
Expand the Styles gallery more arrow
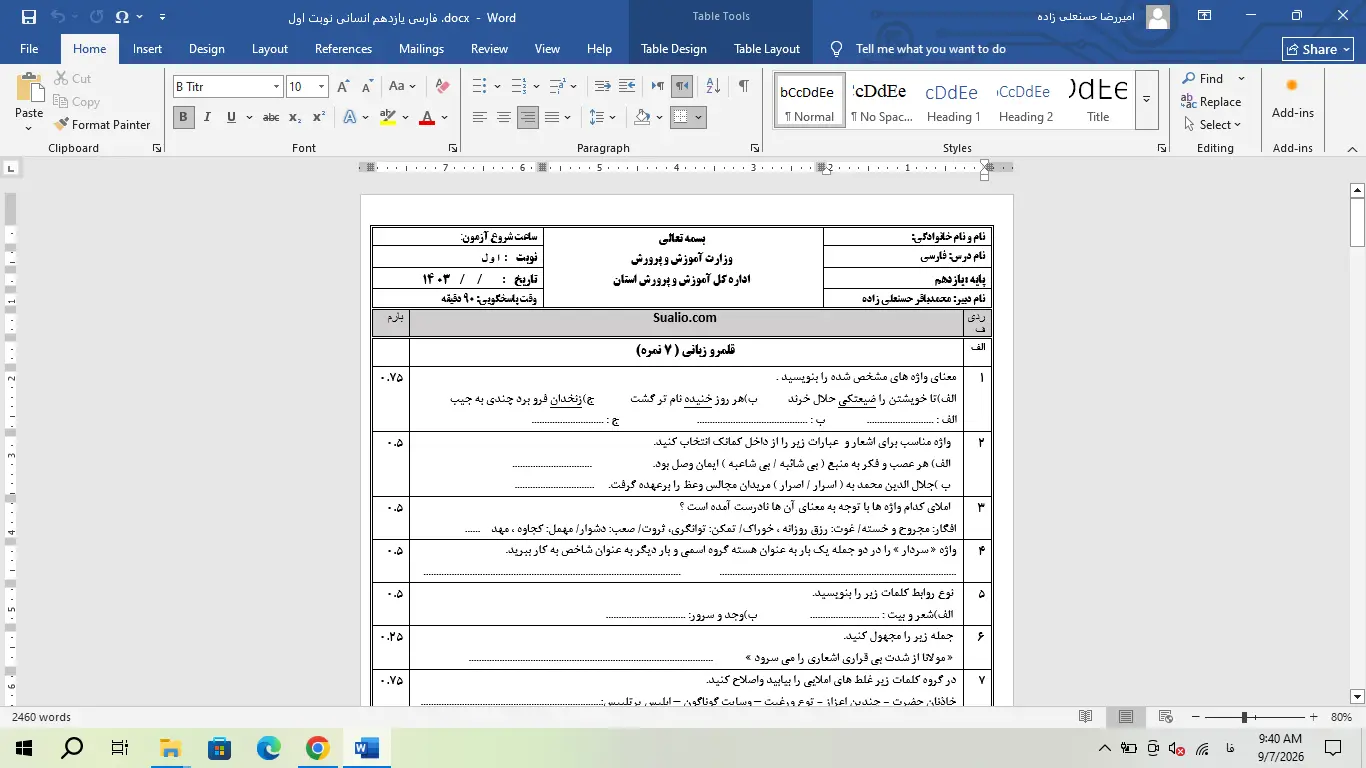click(x=1146, y=98)
